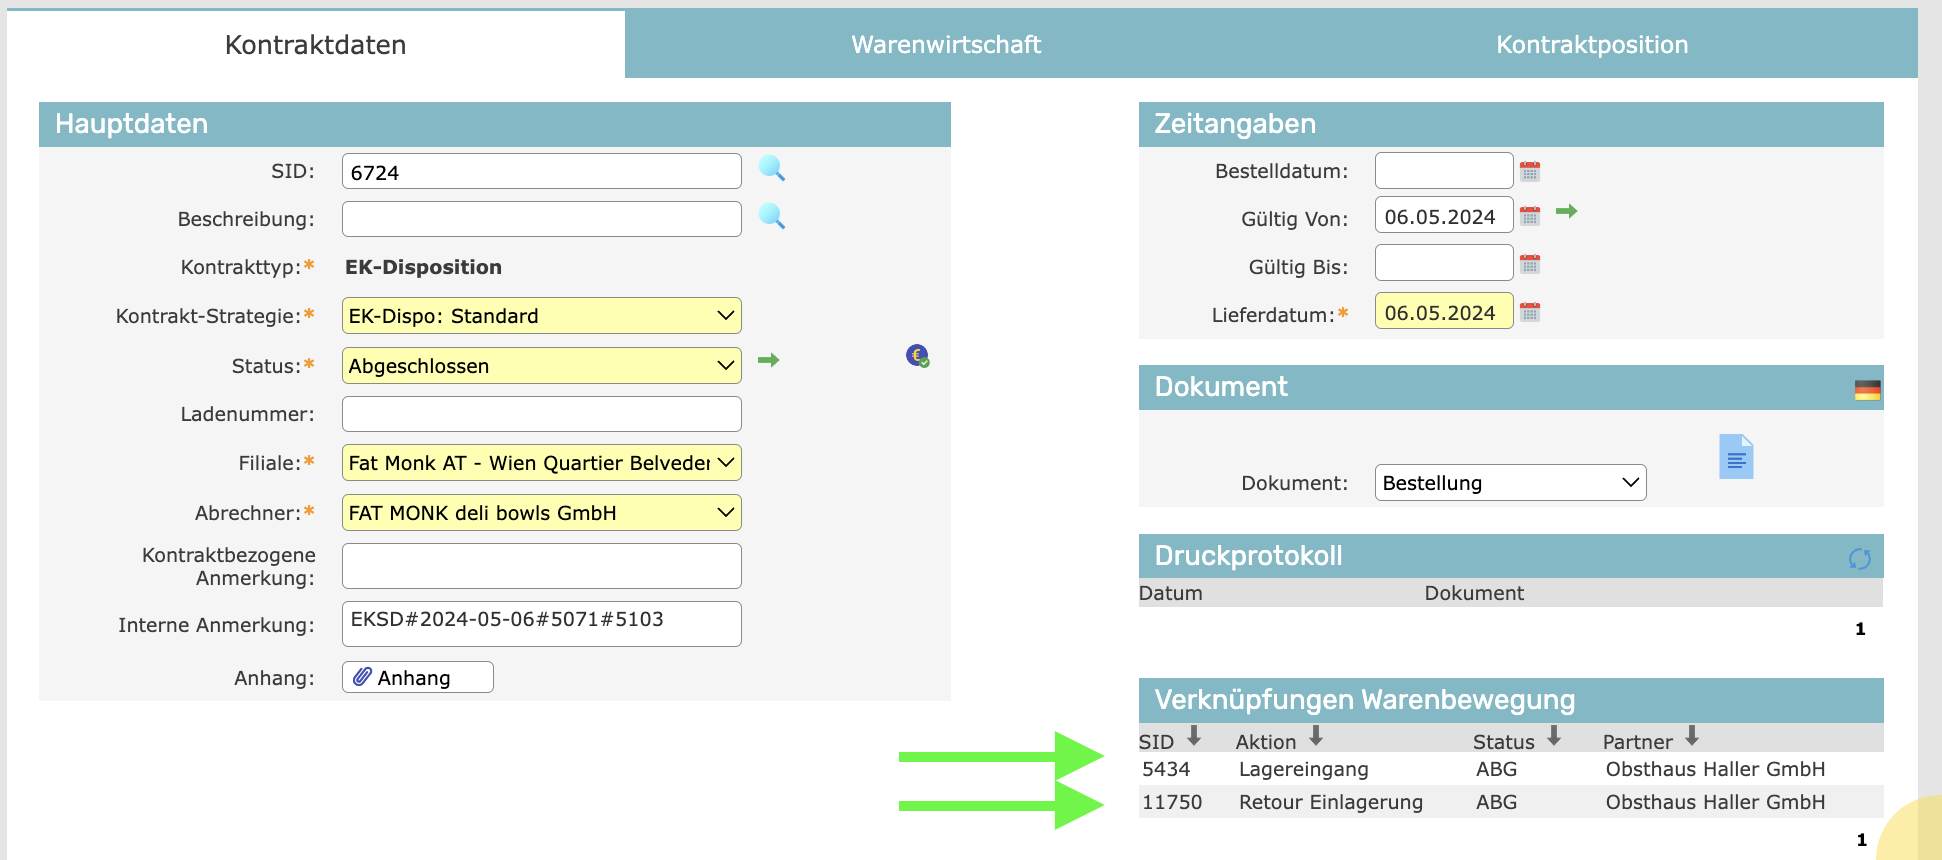Expand the Status dropdown showing Abgeschlossen
This screenshot has width=1942, height=860.
(x=541, y=366)
